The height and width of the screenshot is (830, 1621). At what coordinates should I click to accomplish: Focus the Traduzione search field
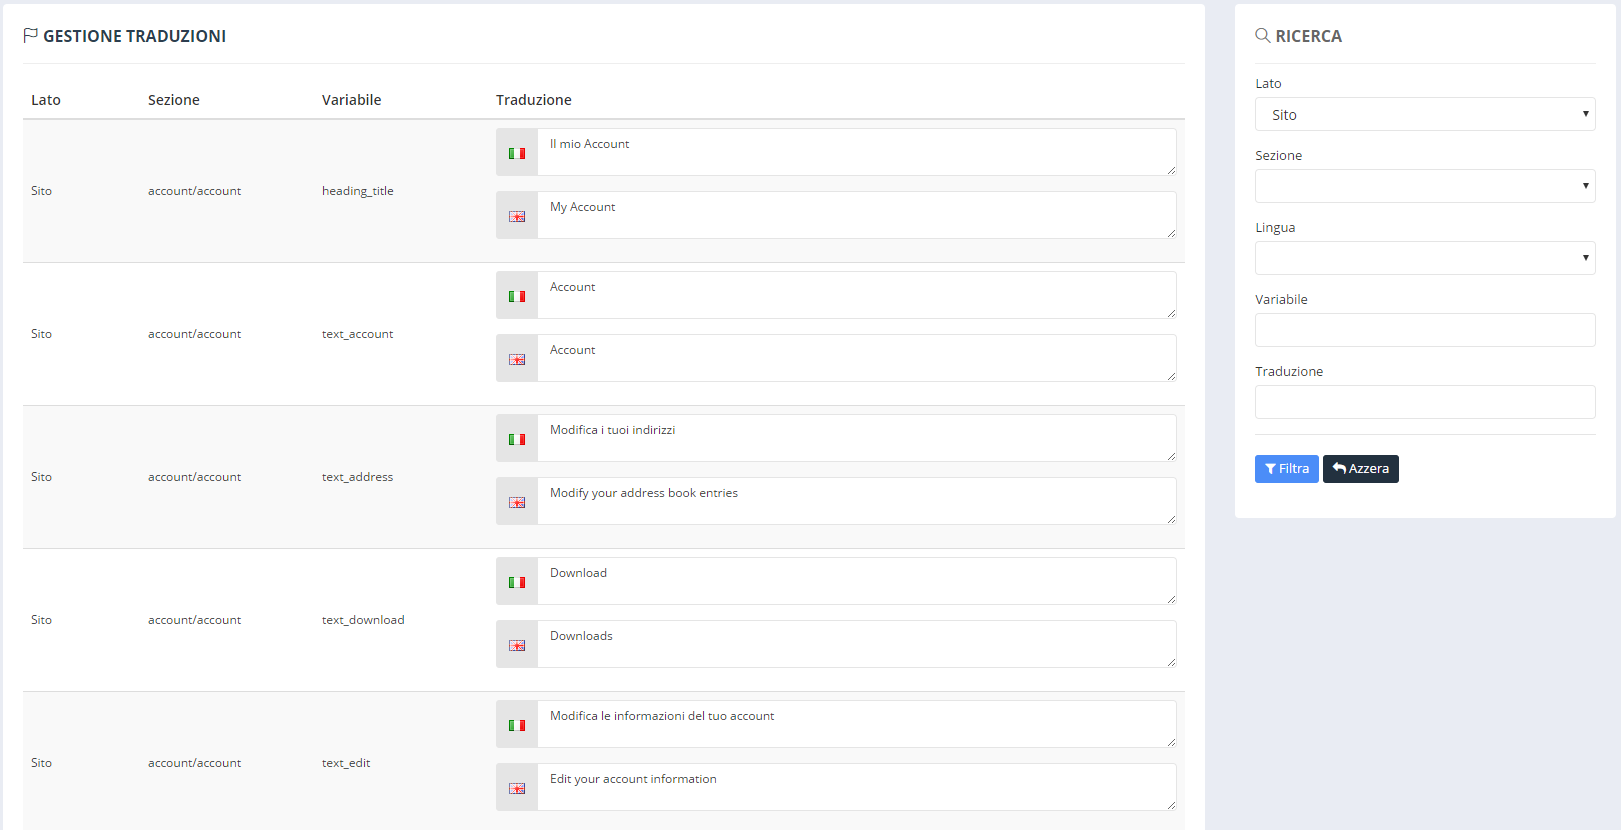click(x=1425, y=402)
